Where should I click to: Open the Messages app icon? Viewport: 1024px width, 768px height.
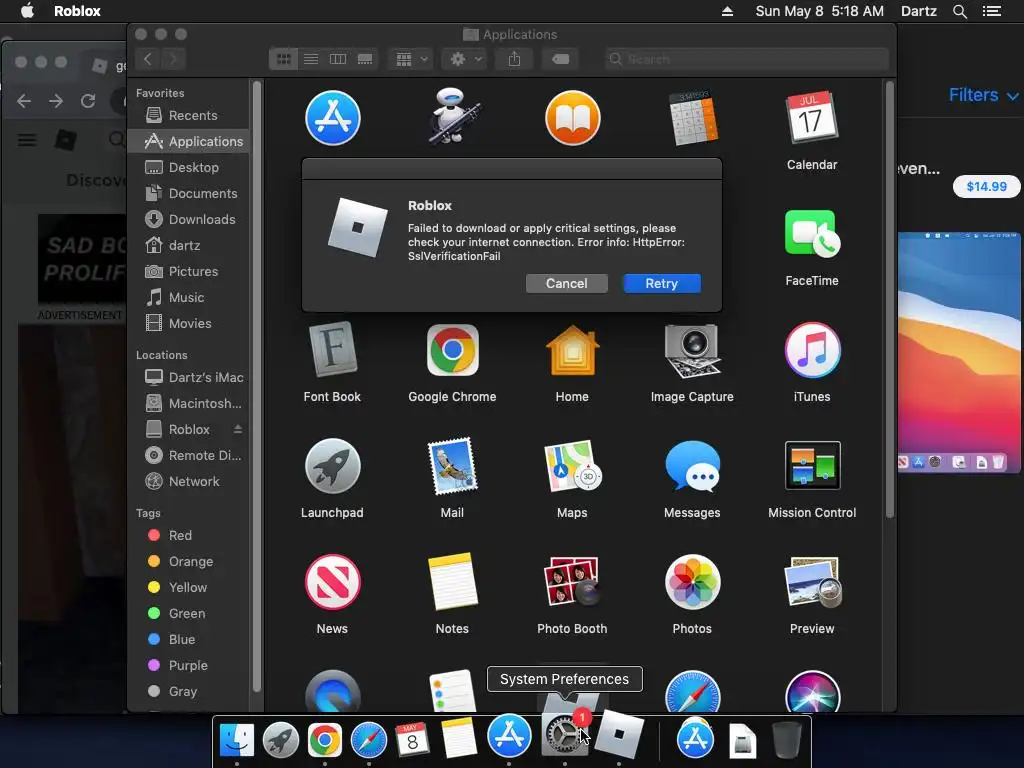pos(692,466)
